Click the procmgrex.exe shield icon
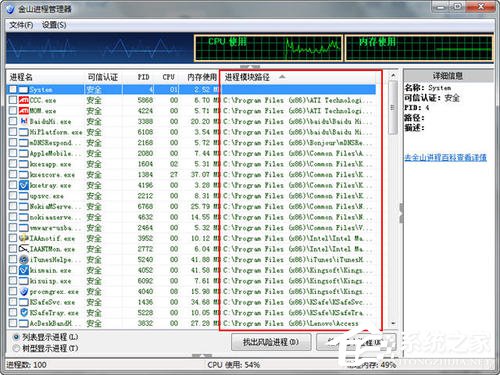The width and height of the screenshot is (500, 375). [x=24, y=292]
